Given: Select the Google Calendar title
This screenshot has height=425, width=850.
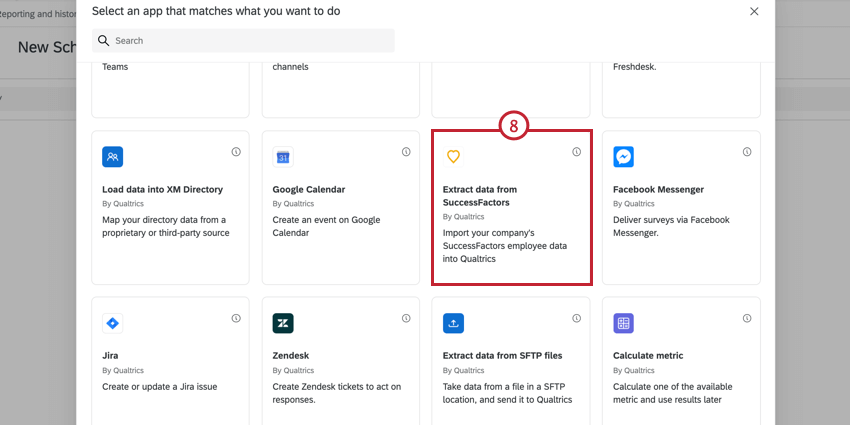Looking at the screenshot, I should pos(309,190).
